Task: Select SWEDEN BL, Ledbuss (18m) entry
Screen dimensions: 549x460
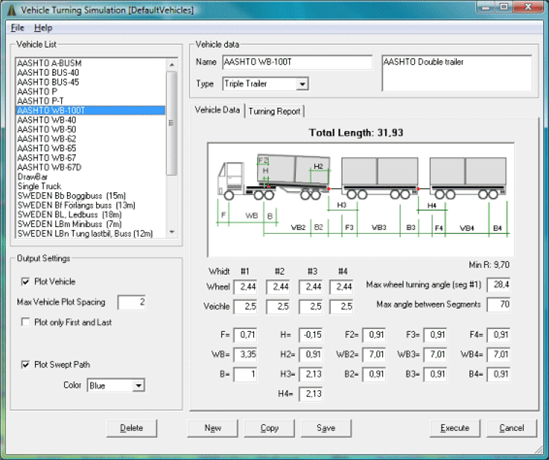Action: [x=91, y=215]
